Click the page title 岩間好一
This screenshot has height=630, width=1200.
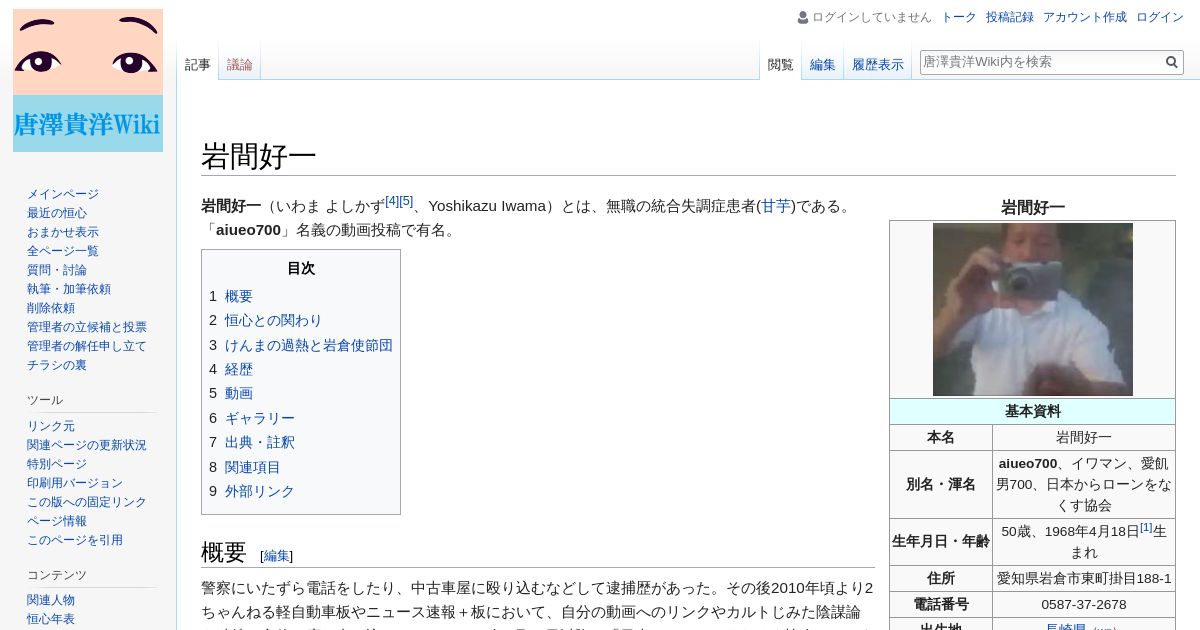[259, 156]
